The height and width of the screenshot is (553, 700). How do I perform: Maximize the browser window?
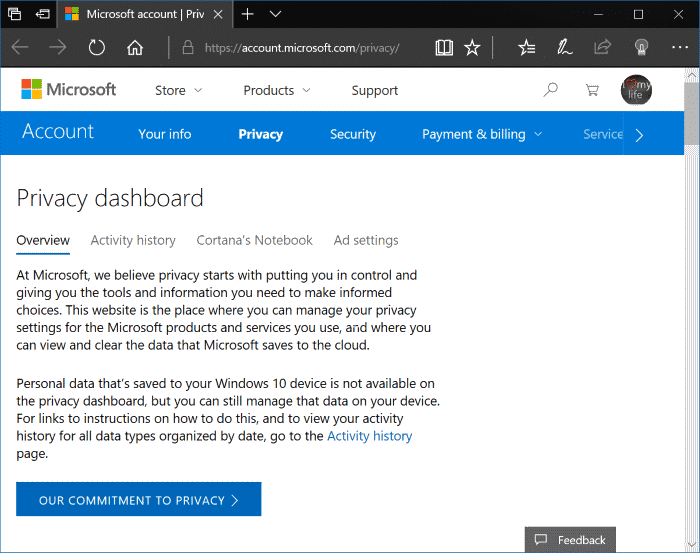[x=638, y=14]
